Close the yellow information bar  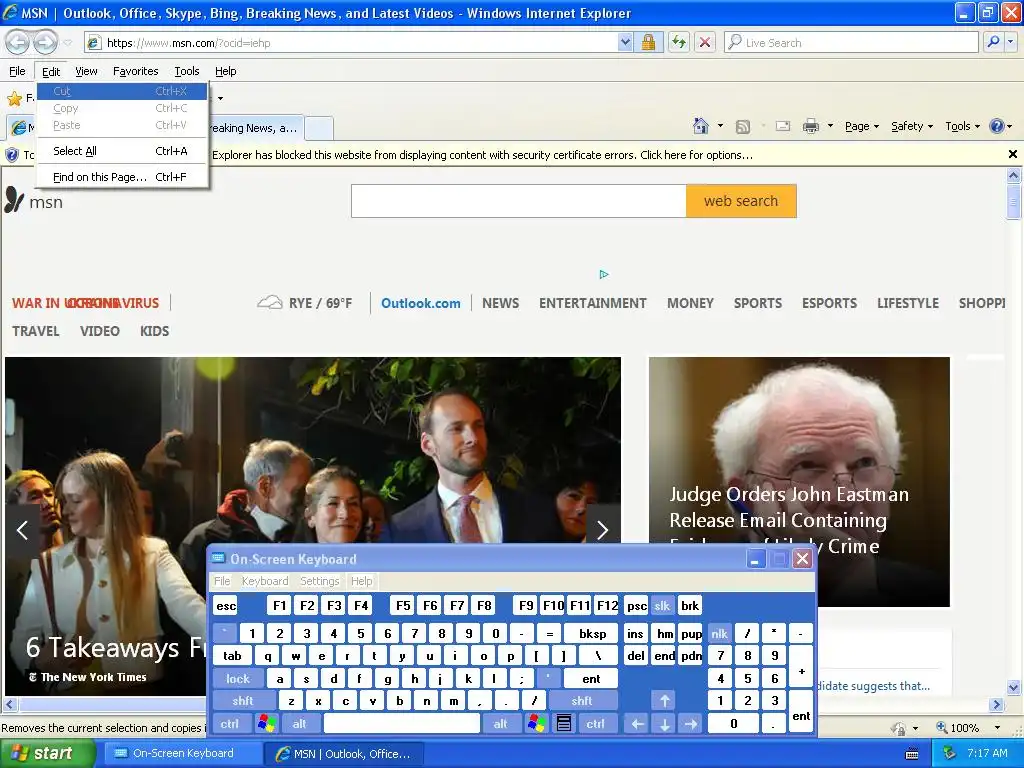[1012, 154]
